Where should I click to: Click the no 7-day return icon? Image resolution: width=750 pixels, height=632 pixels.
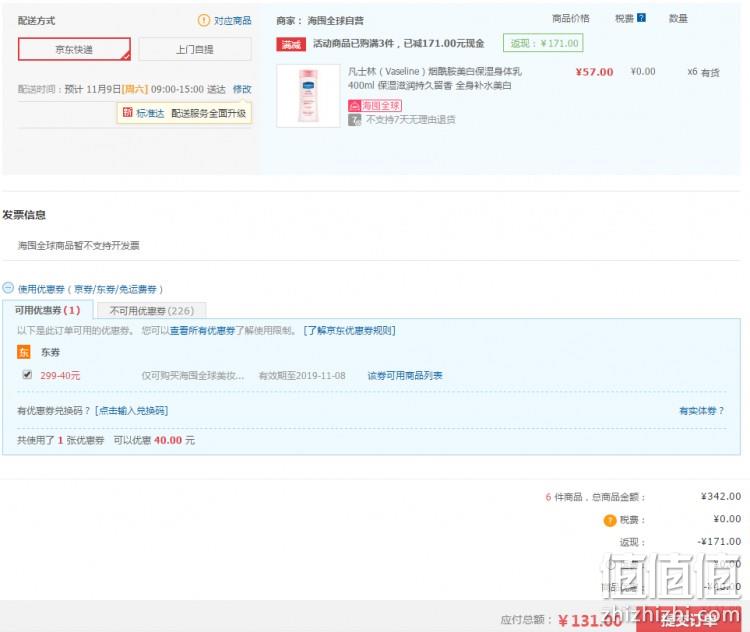pyautogui.click(x=354, y=120)
